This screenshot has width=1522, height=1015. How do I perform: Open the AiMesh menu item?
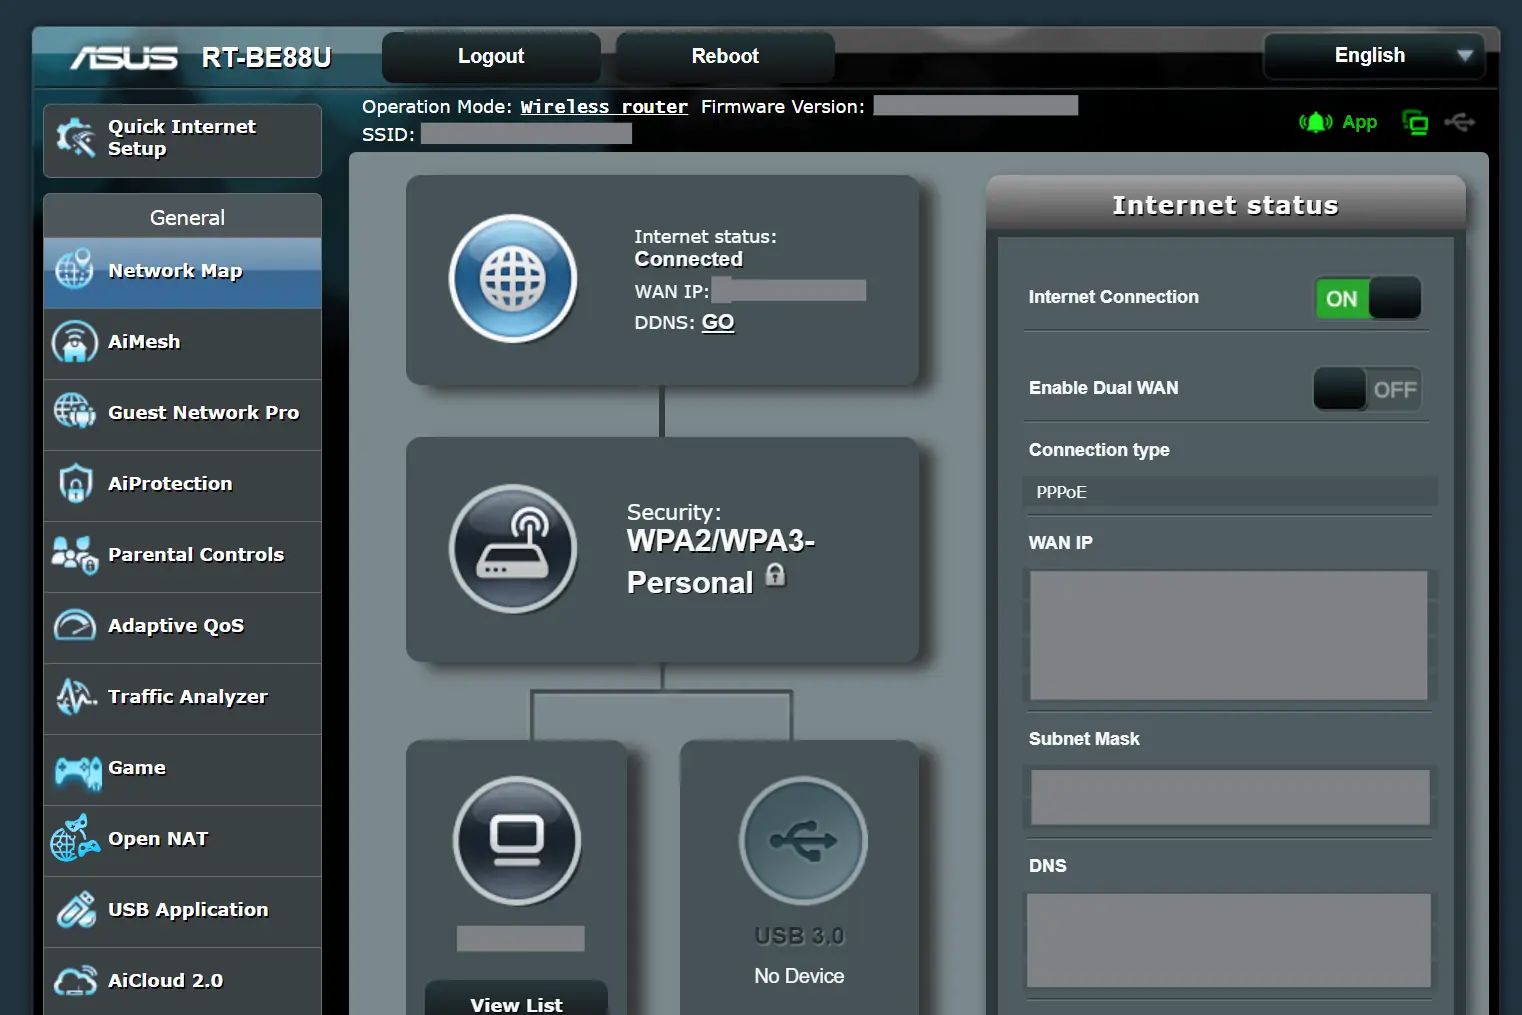(x=183, y=343)
